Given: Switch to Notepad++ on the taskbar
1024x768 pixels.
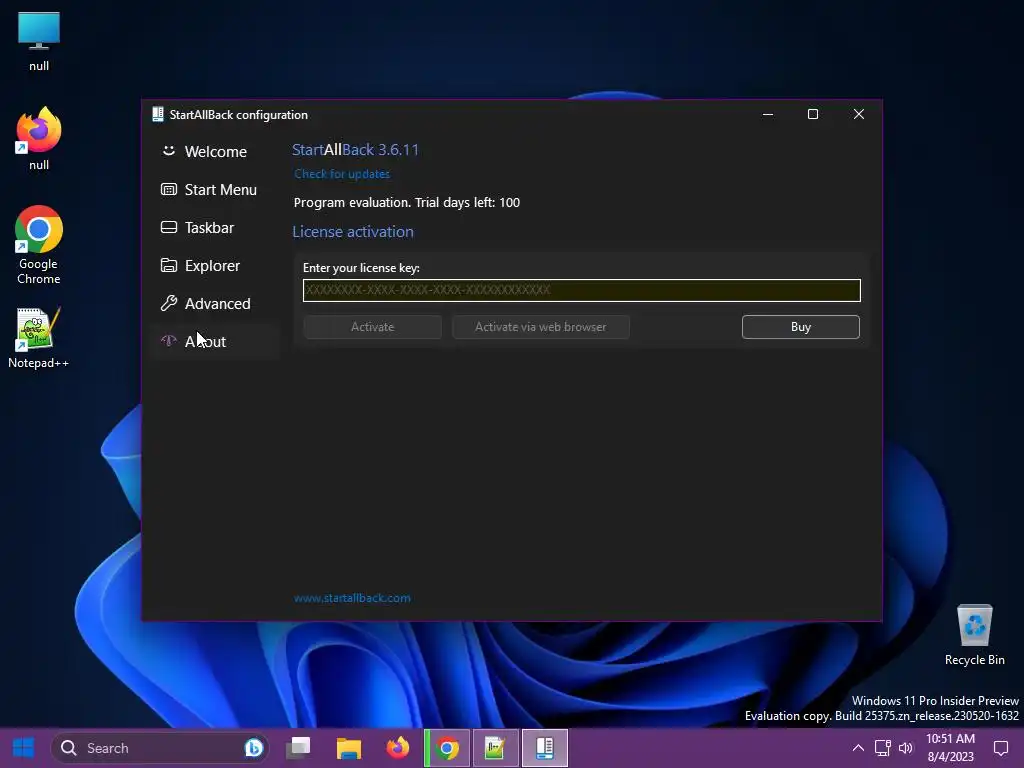Looking at the screenshot, I should [x=496, y=748].
